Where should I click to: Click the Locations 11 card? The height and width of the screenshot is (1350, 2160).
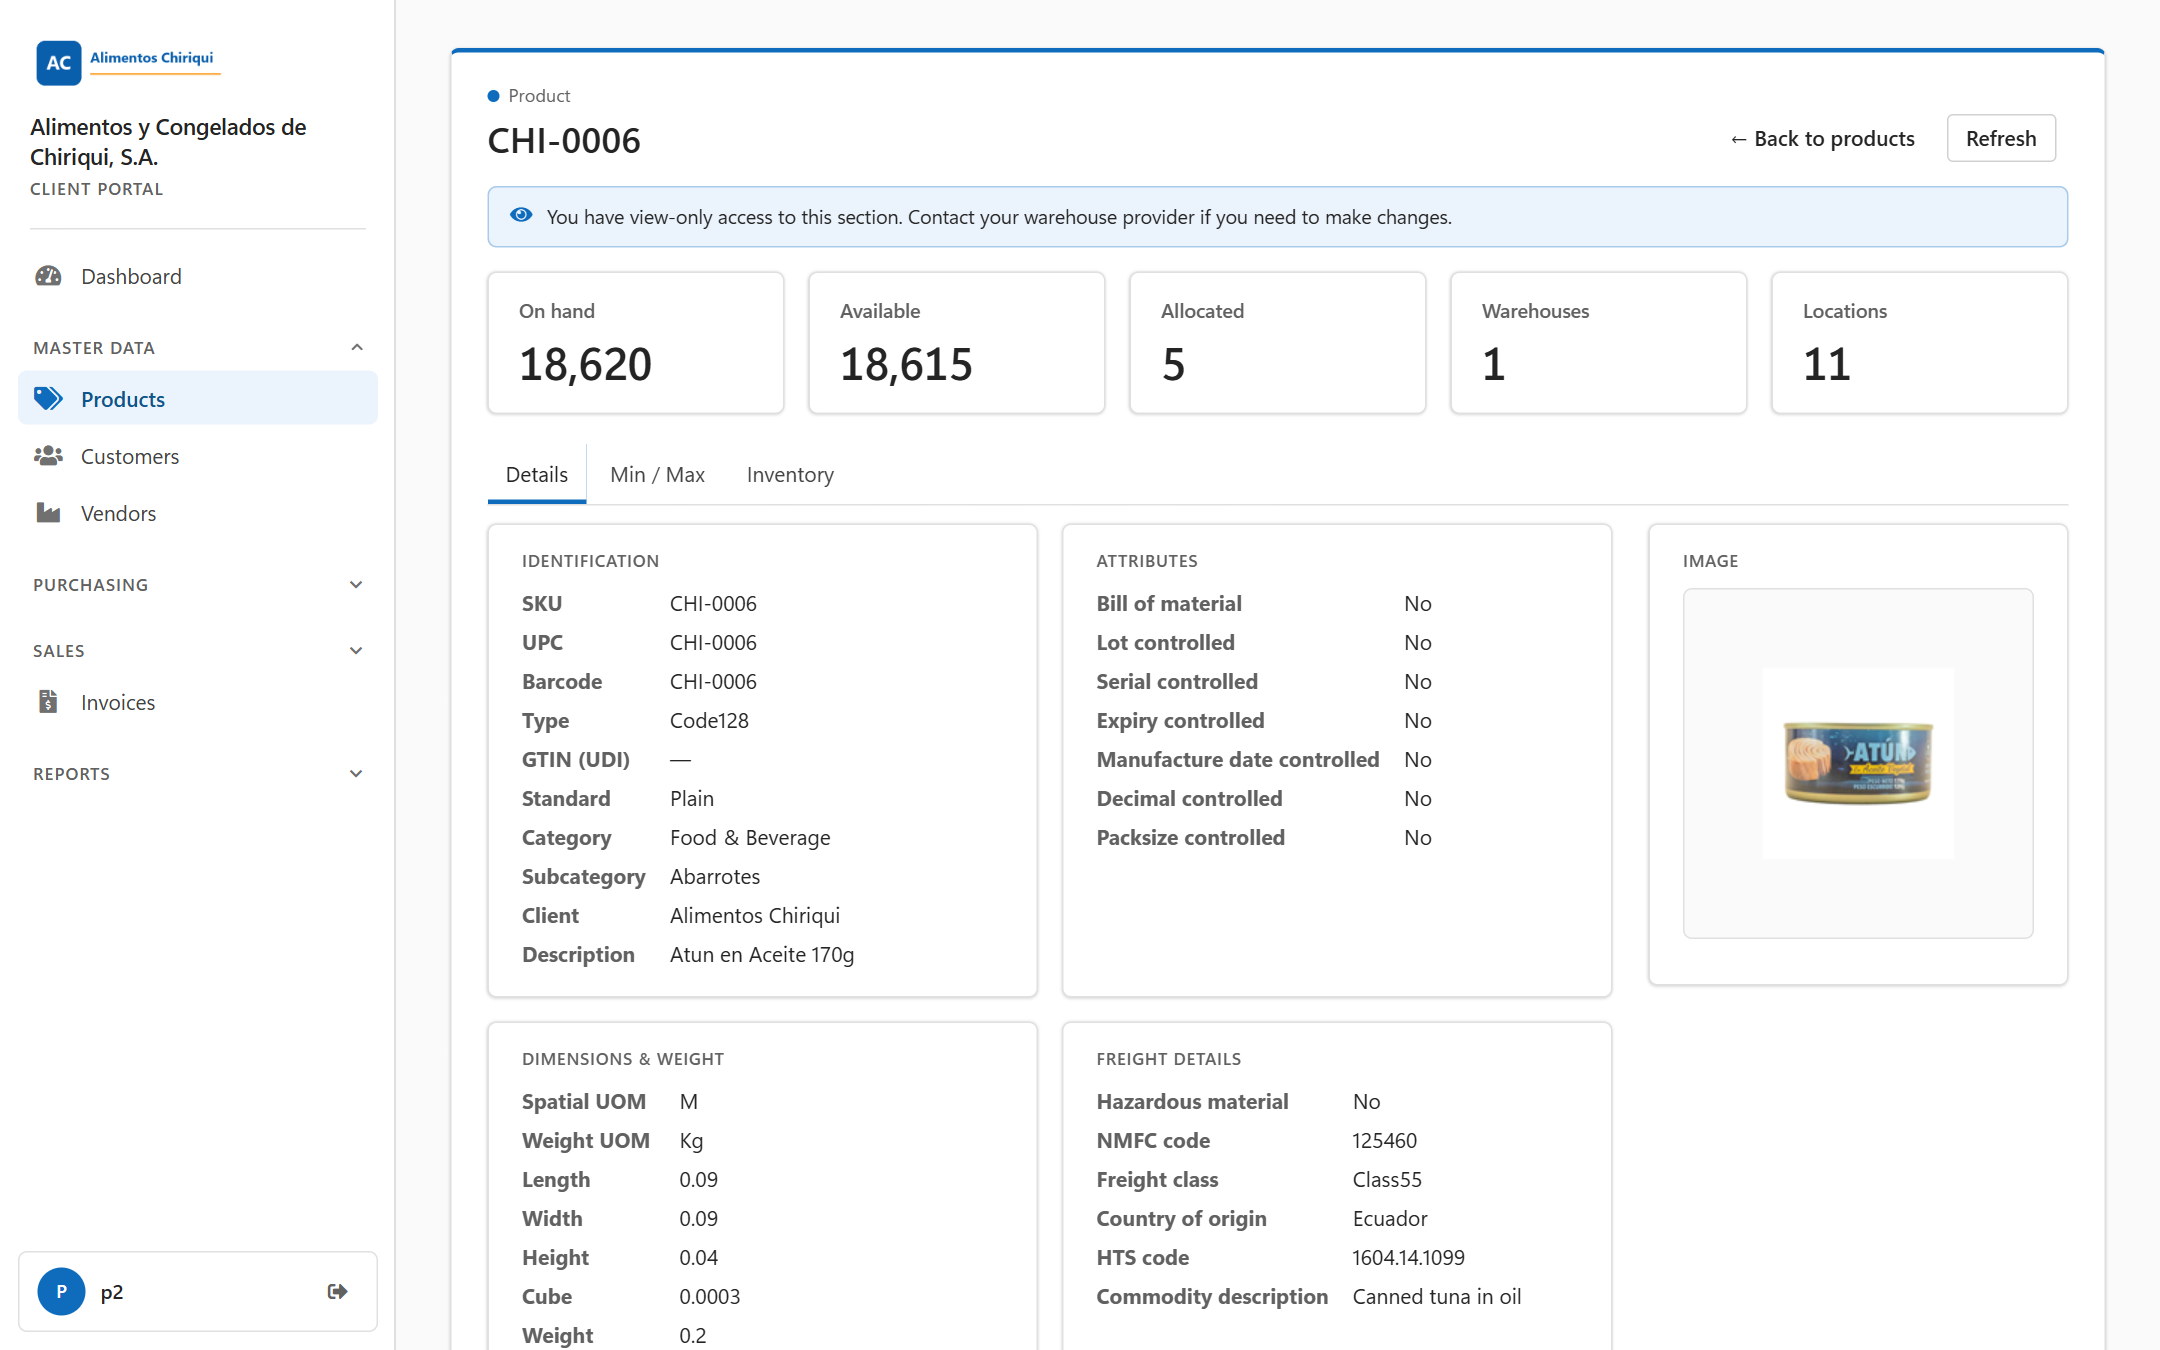[1920, 343]
